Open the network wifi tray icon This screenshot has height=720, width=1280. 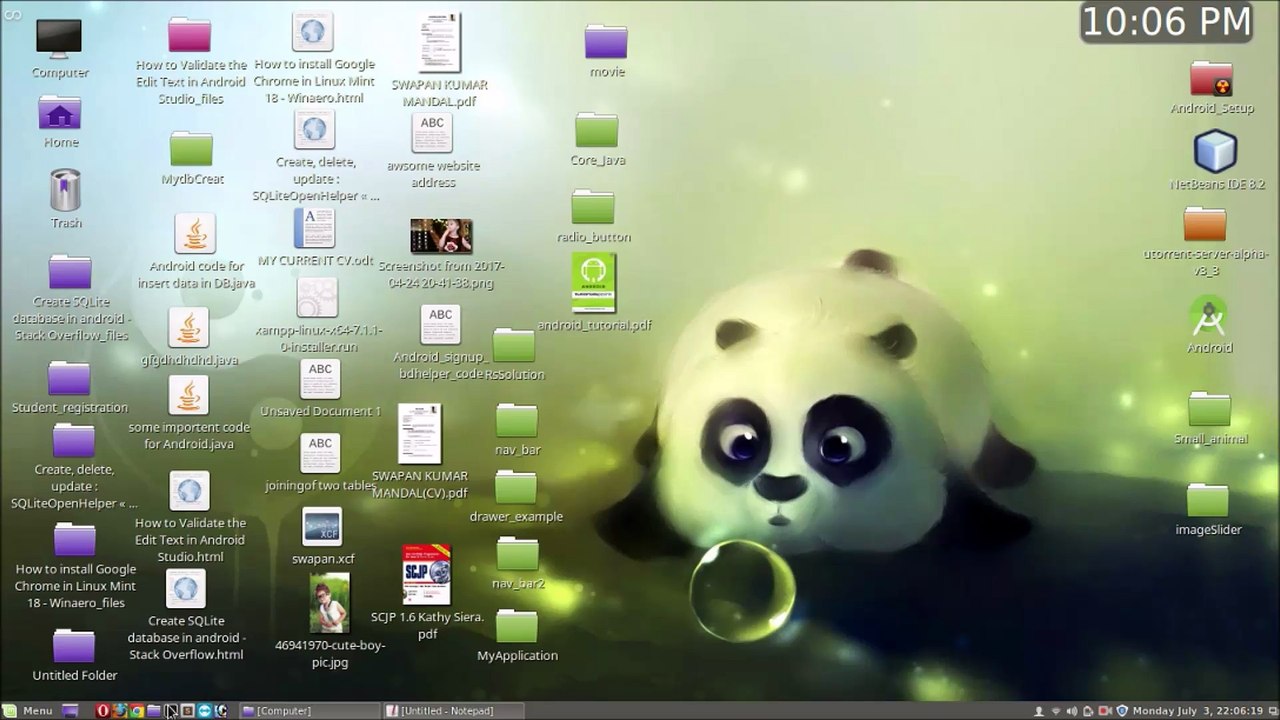[1056, 711]
